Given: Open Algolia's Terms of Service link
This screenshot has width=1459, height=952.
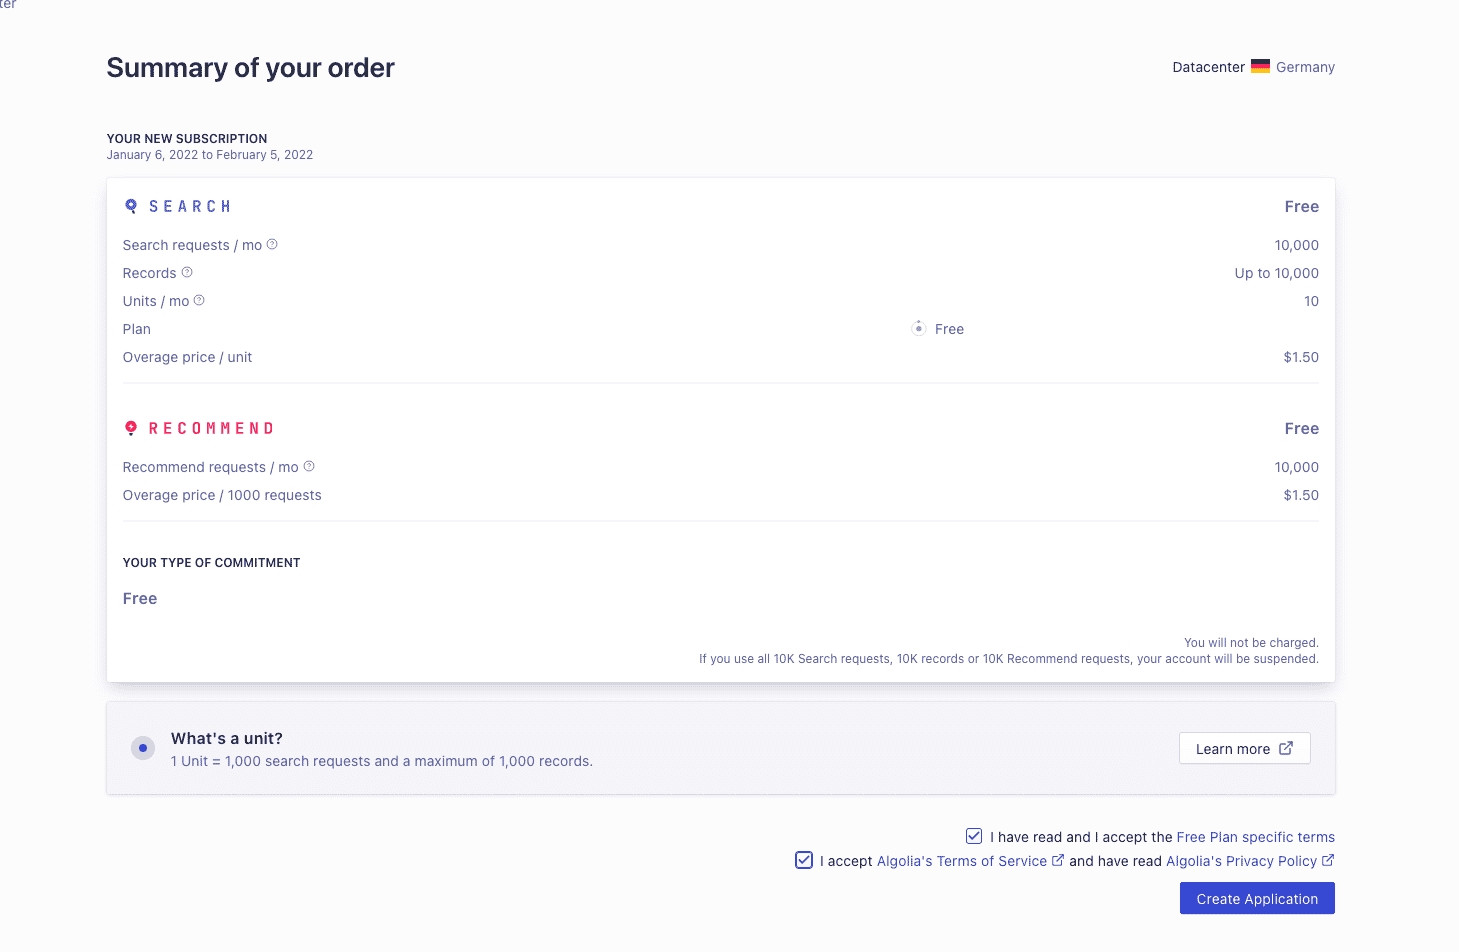Looking at the screenshot, I should tap(962, 861).
